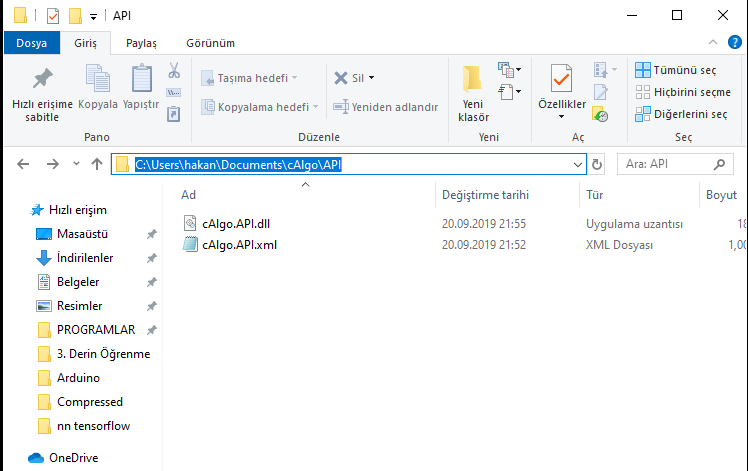Click the Help question mark icon
Viewport: 748px width, 471px height.
click(x=735, y=42)
